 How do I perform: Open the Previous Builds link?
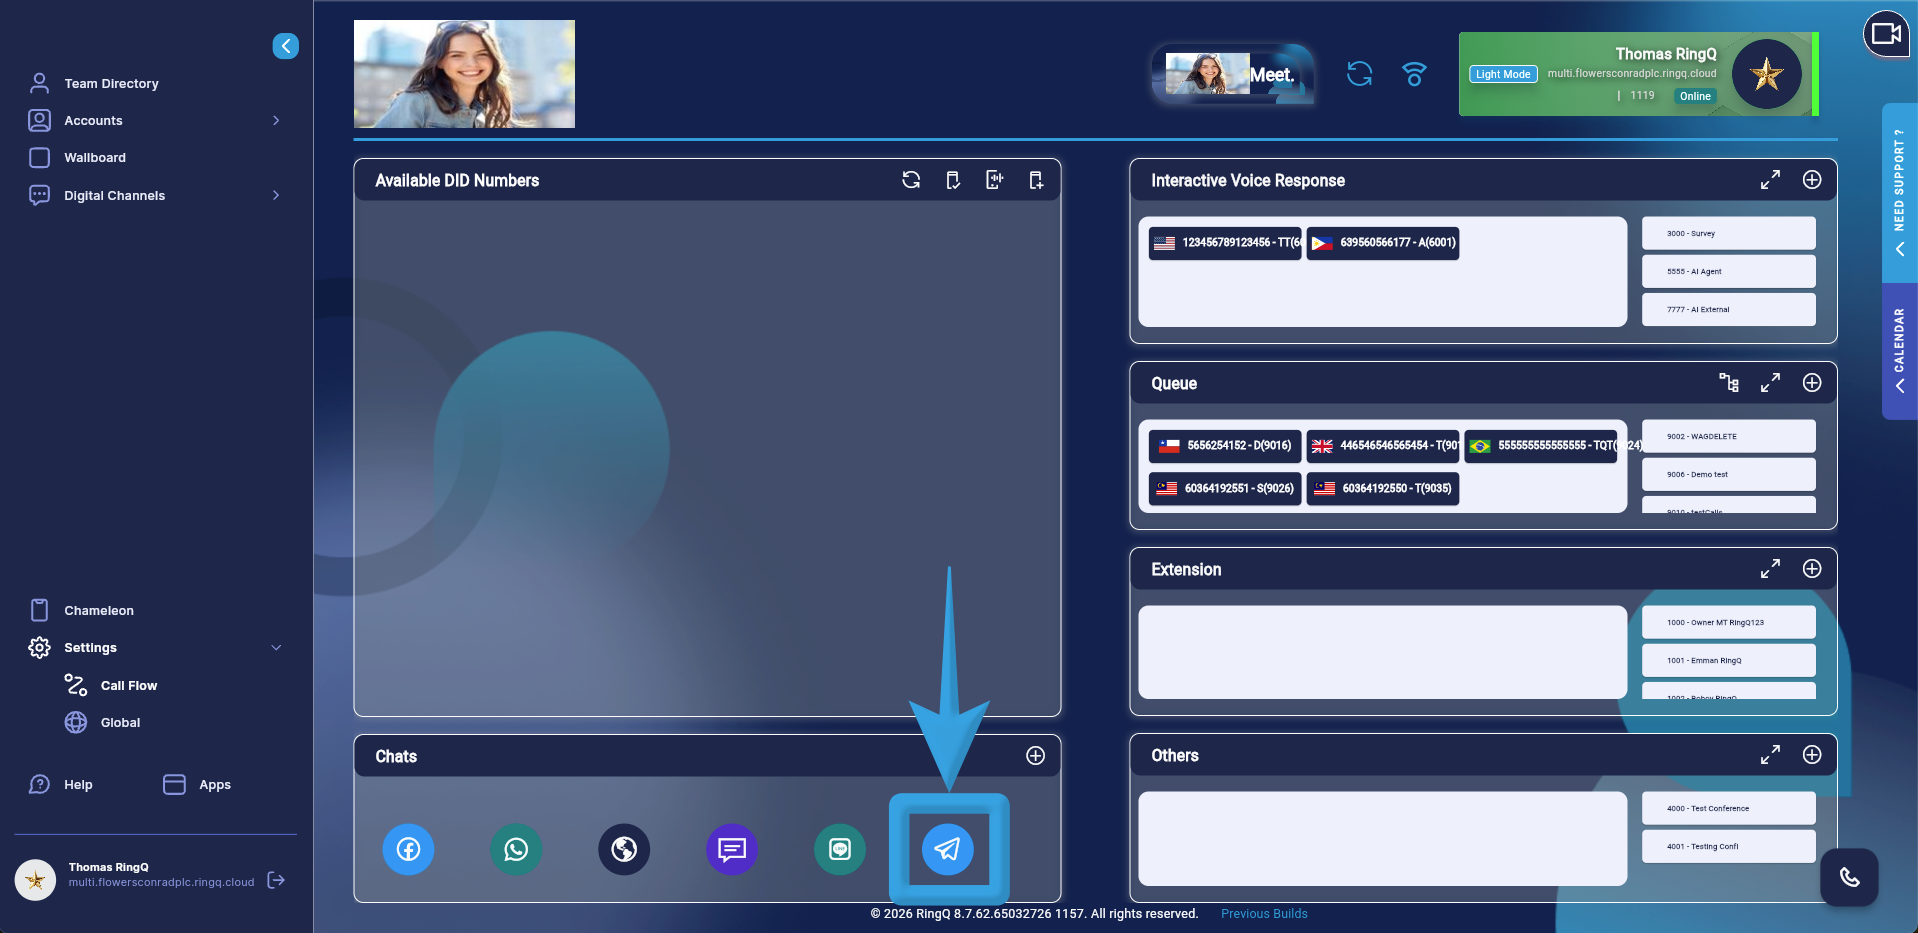tap(1263, 913)
